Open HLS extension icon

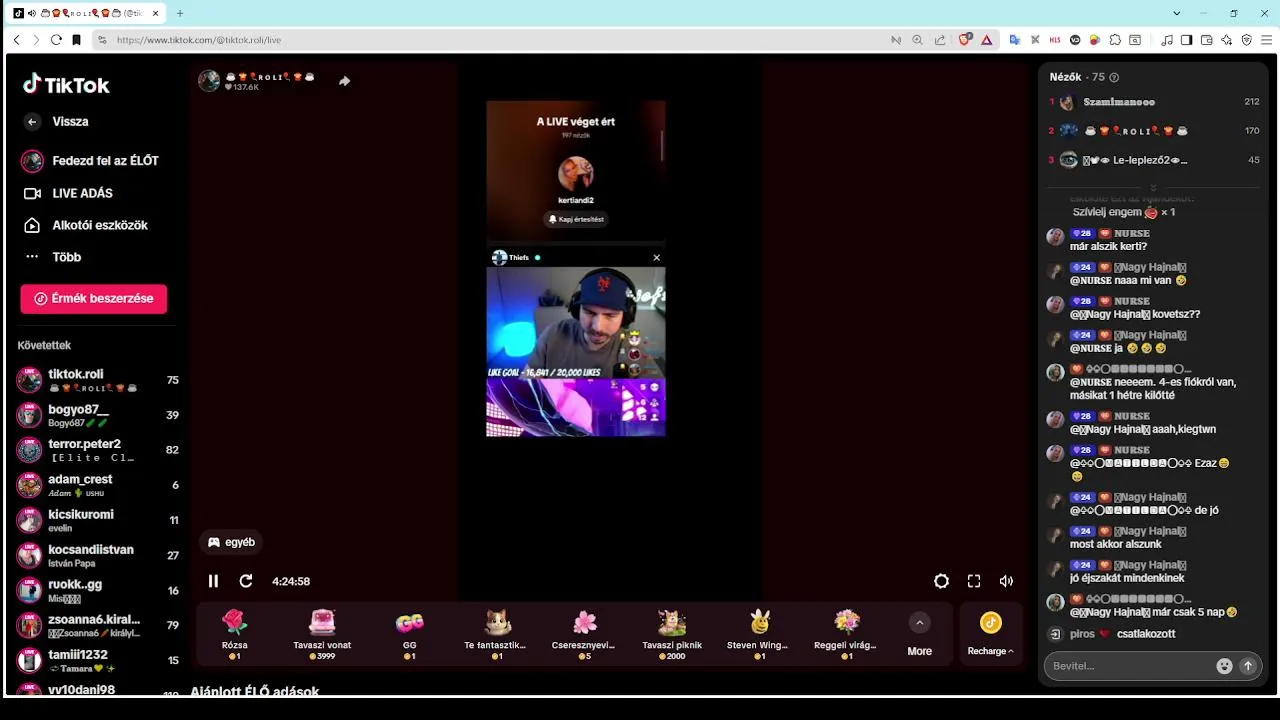[x=1055, y=40]
